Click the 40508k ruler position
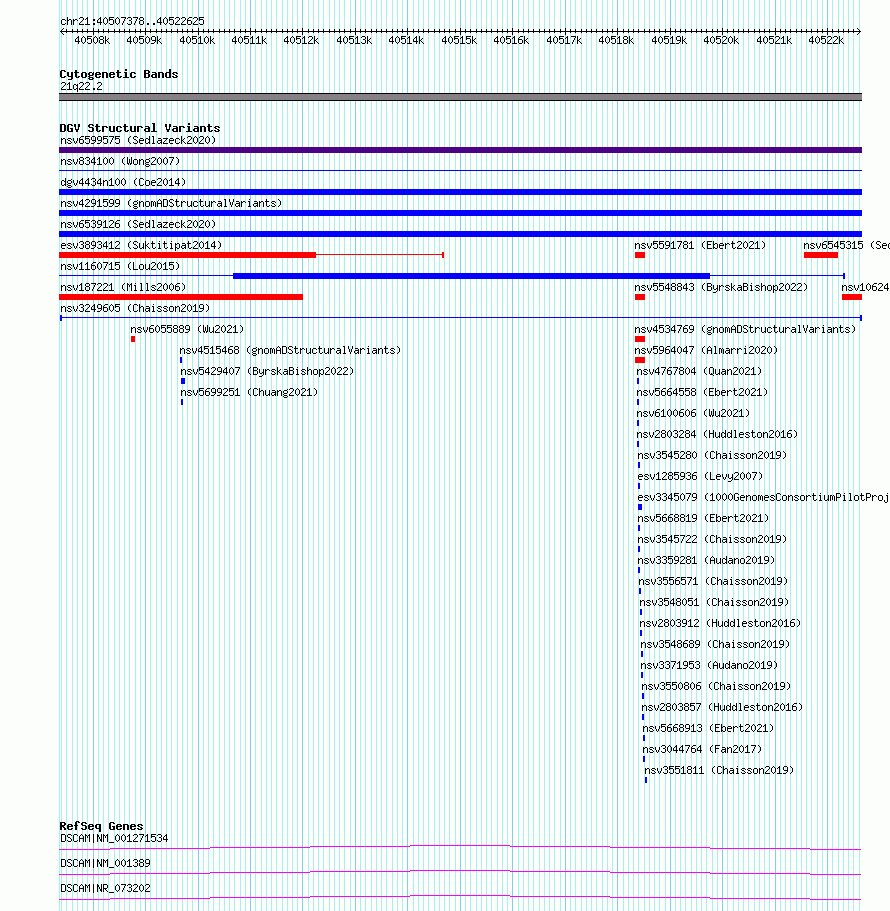Screen dimensions: 890x911 point(92,40)
